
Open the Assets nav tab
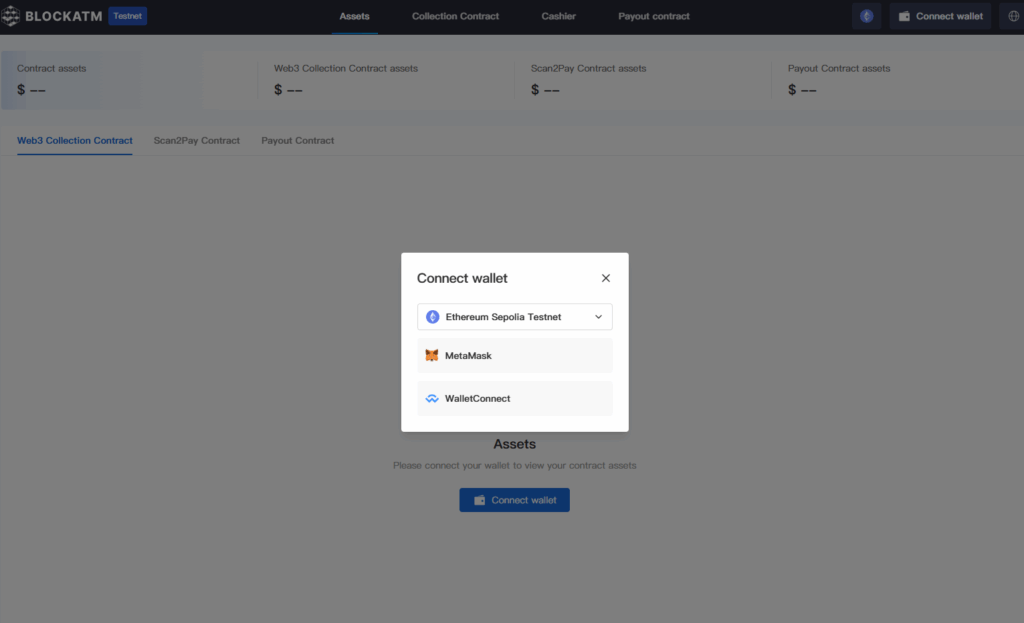point(354,16)
